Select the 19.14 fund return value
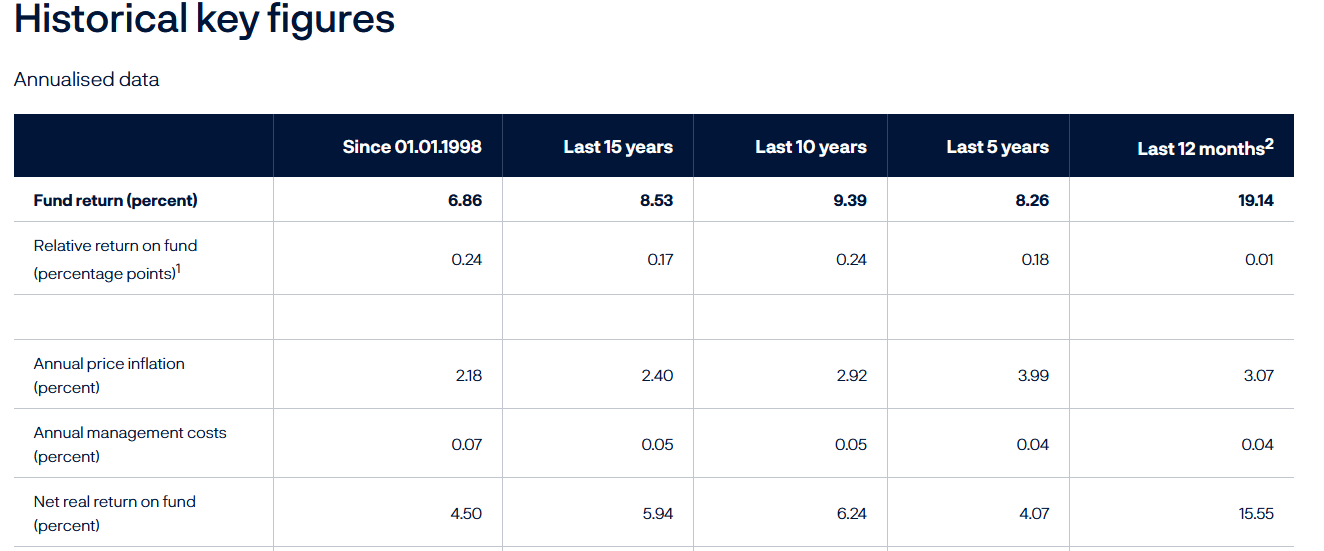Viewport: 1324px width, 551px height. (1256, 200)
